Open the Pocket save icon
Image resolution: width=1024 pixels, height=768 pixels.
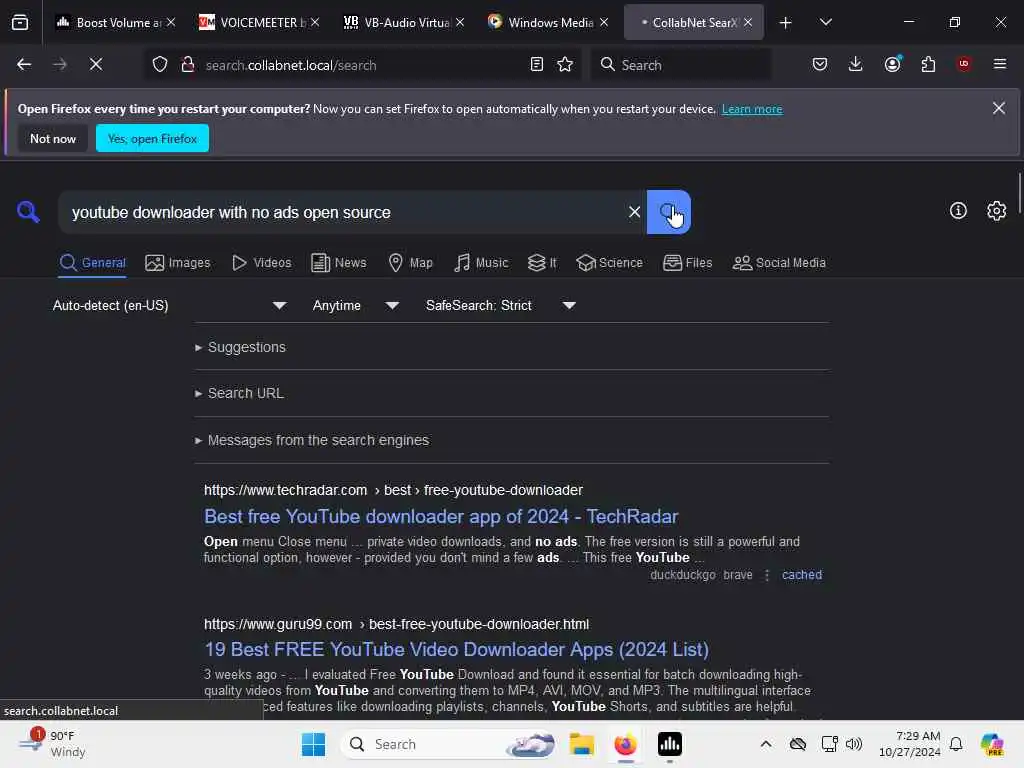click(820, 64)
